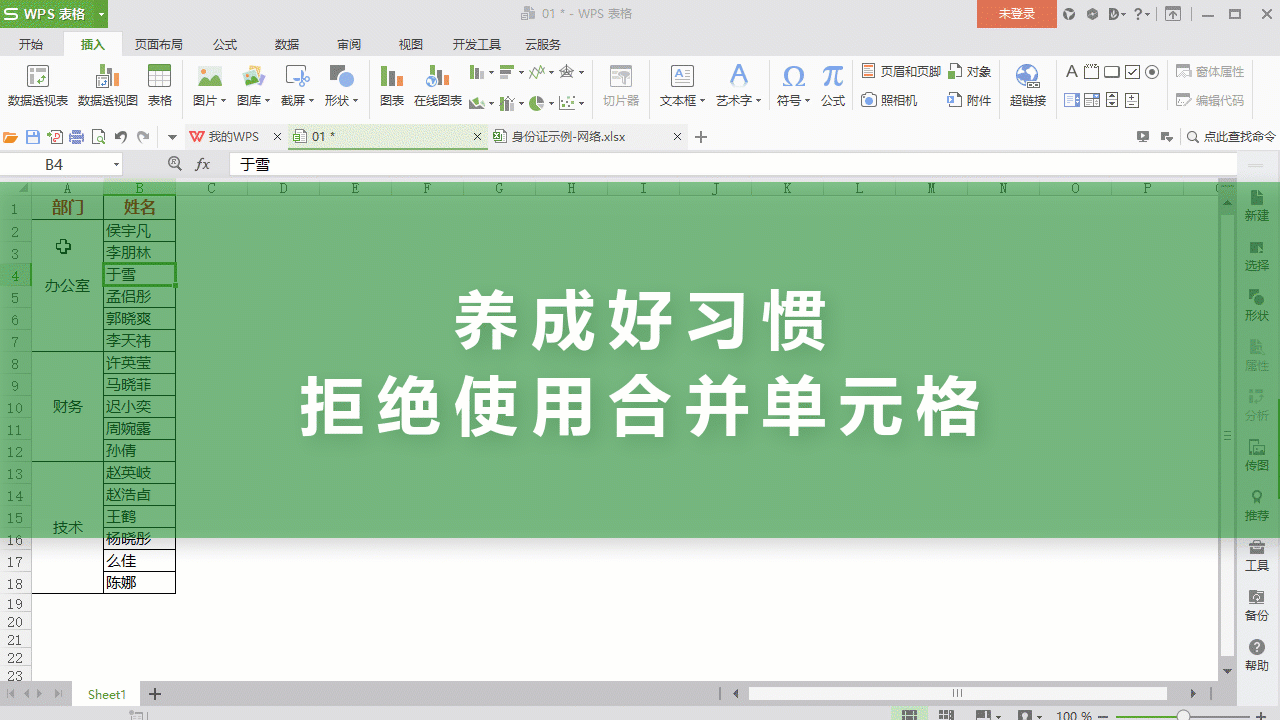Screen dimensions: 1280x720
Task: Insert 页眉和页脚 header and footer
Action: click(901, 72)
